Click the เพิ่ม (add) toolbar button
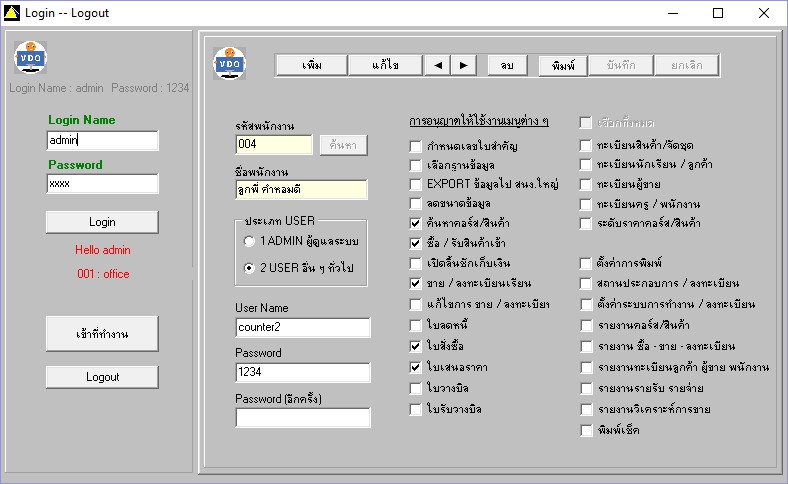The image size is (788, 484). pos(312,65)
